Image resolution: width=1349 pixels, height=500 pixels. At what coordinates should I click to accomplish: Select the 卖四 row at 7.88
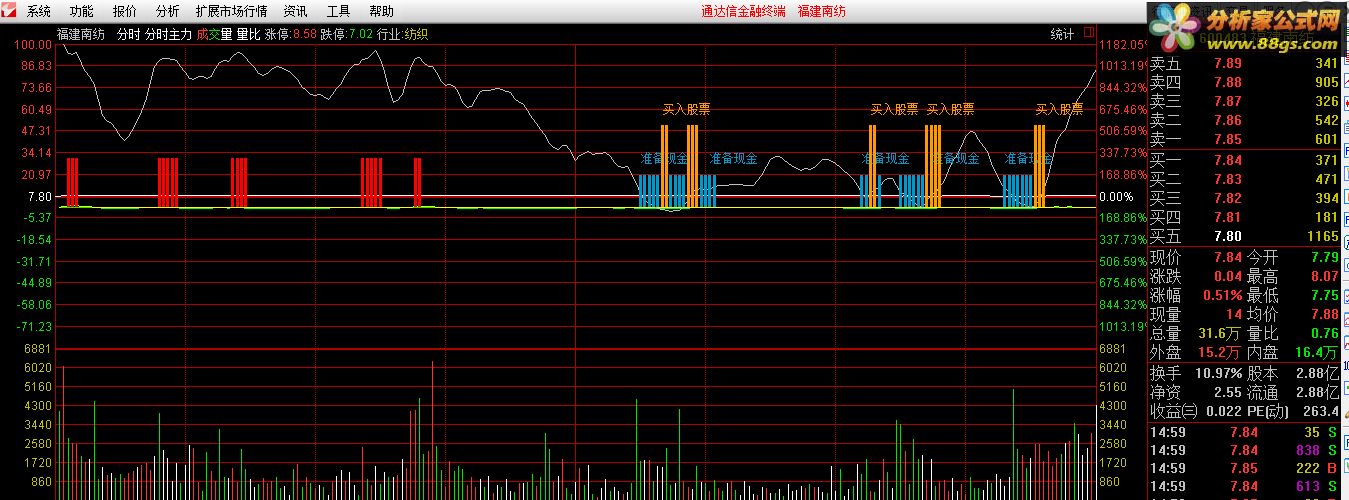(x=1245, y=83)
